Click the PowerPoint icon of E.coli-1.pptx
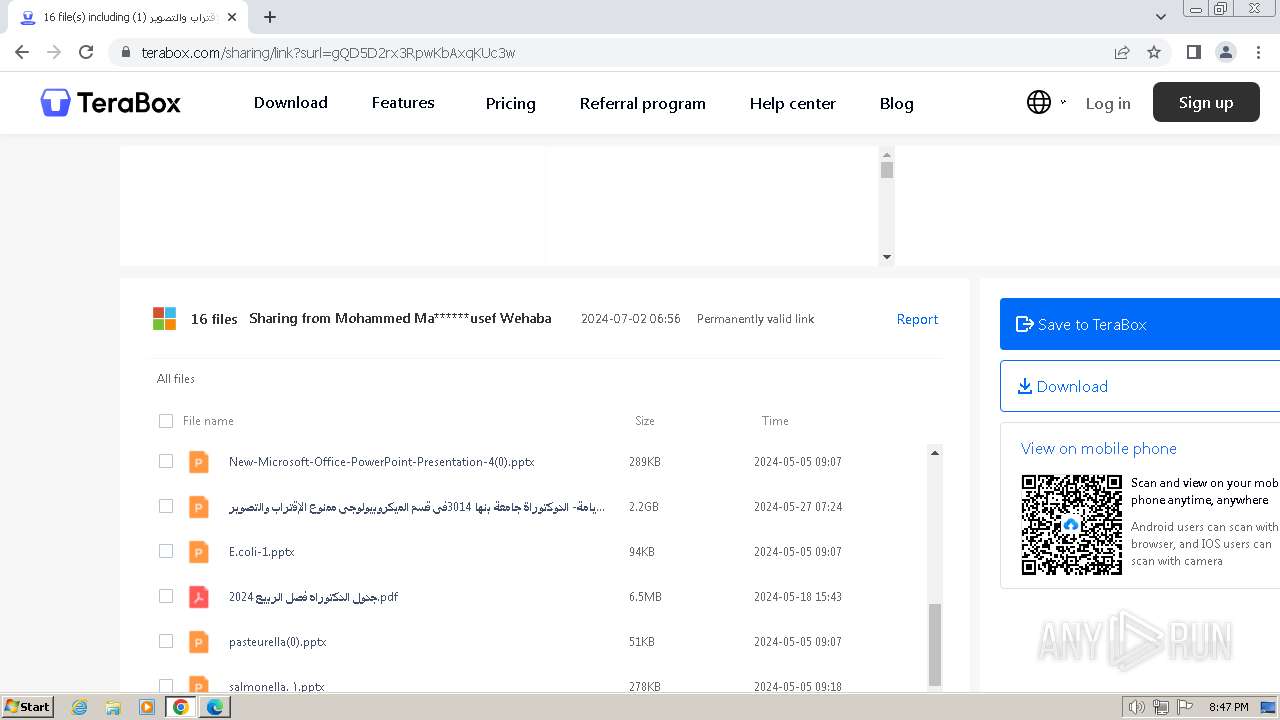This screenshot has height=720, width=1280. pyautogui.click(x=199, y=552)
